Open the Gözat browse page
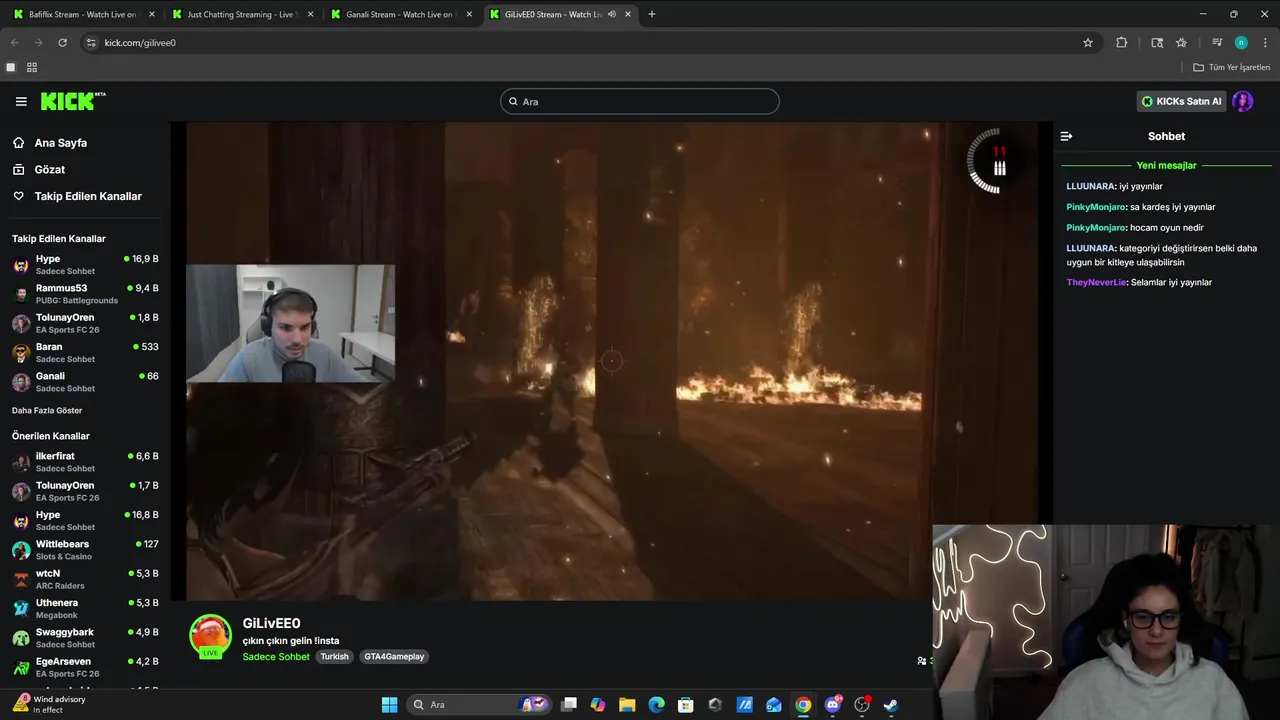This screenshot has width=1280, height=720. [49, 170]
